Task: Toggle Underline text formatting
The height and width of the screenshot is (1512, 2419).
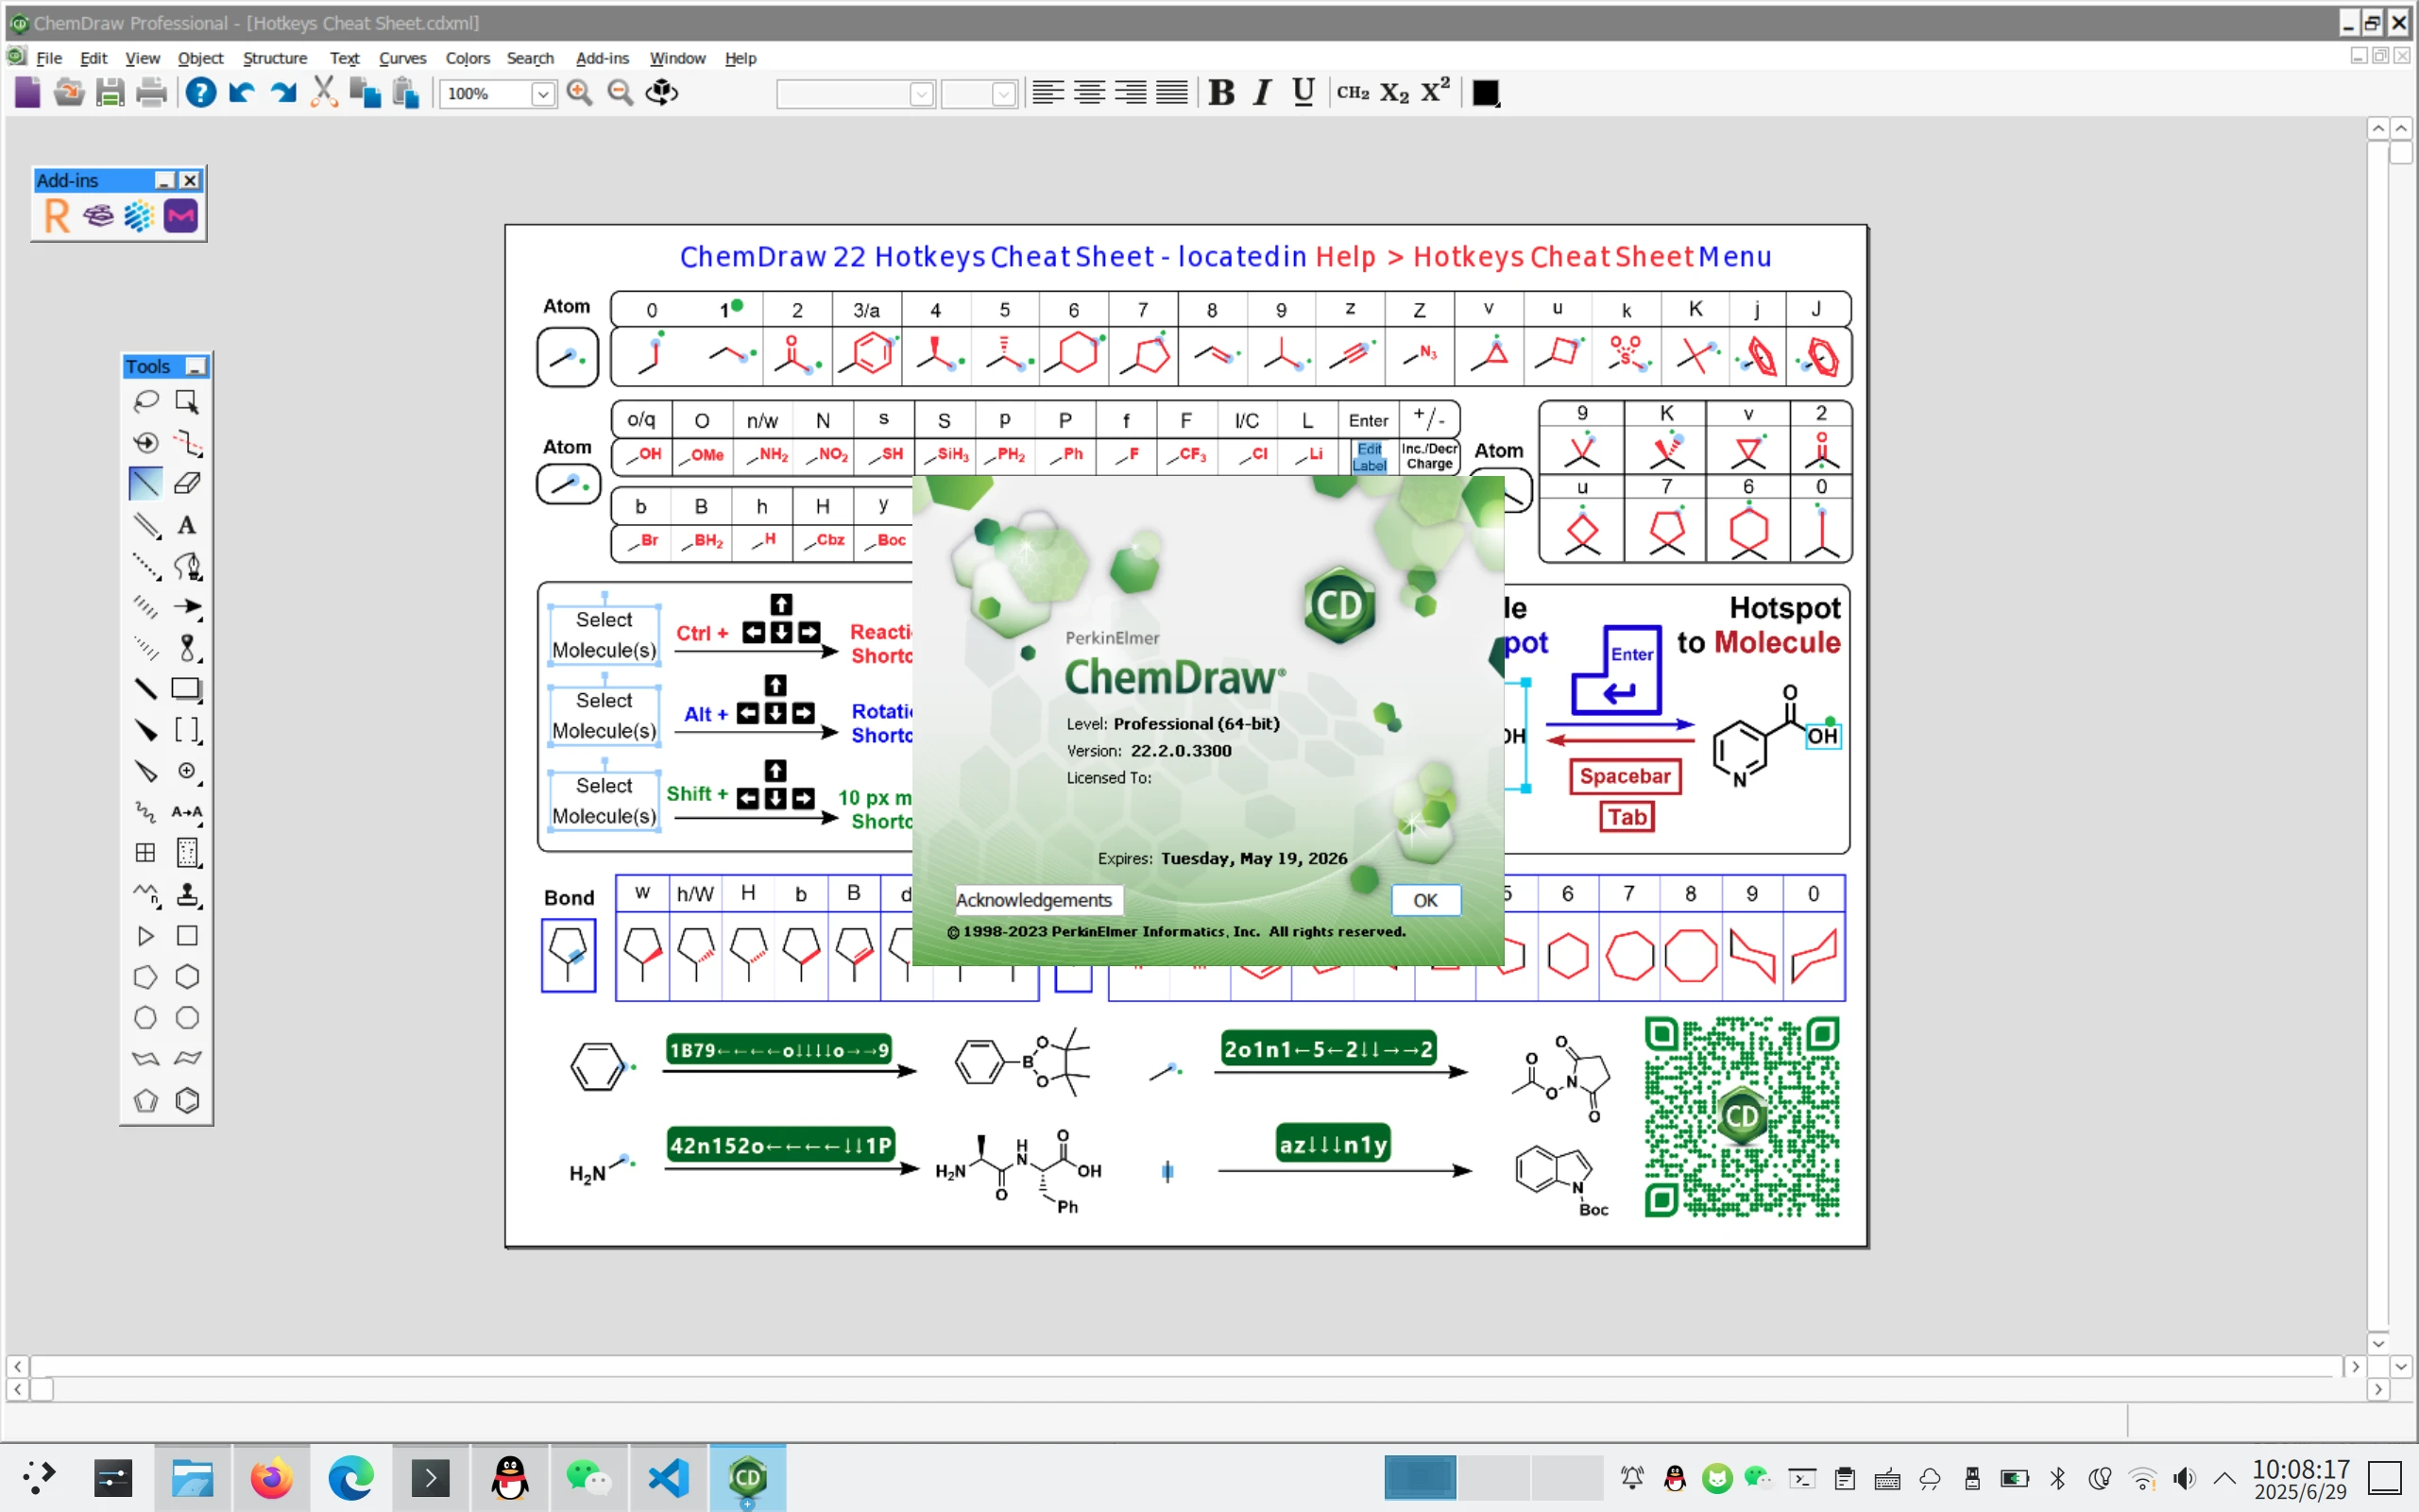Action: pyautogui.click(x=1303, y=93)
